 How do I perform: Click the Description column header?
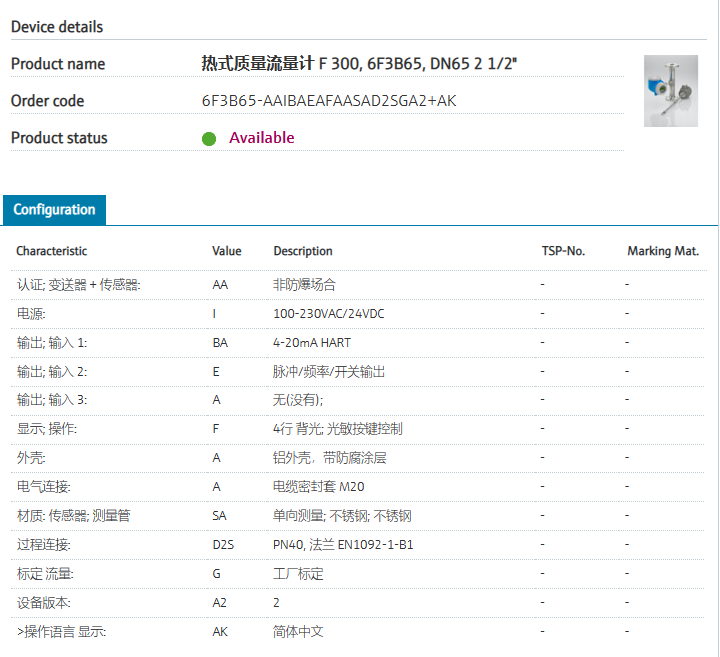303,251
